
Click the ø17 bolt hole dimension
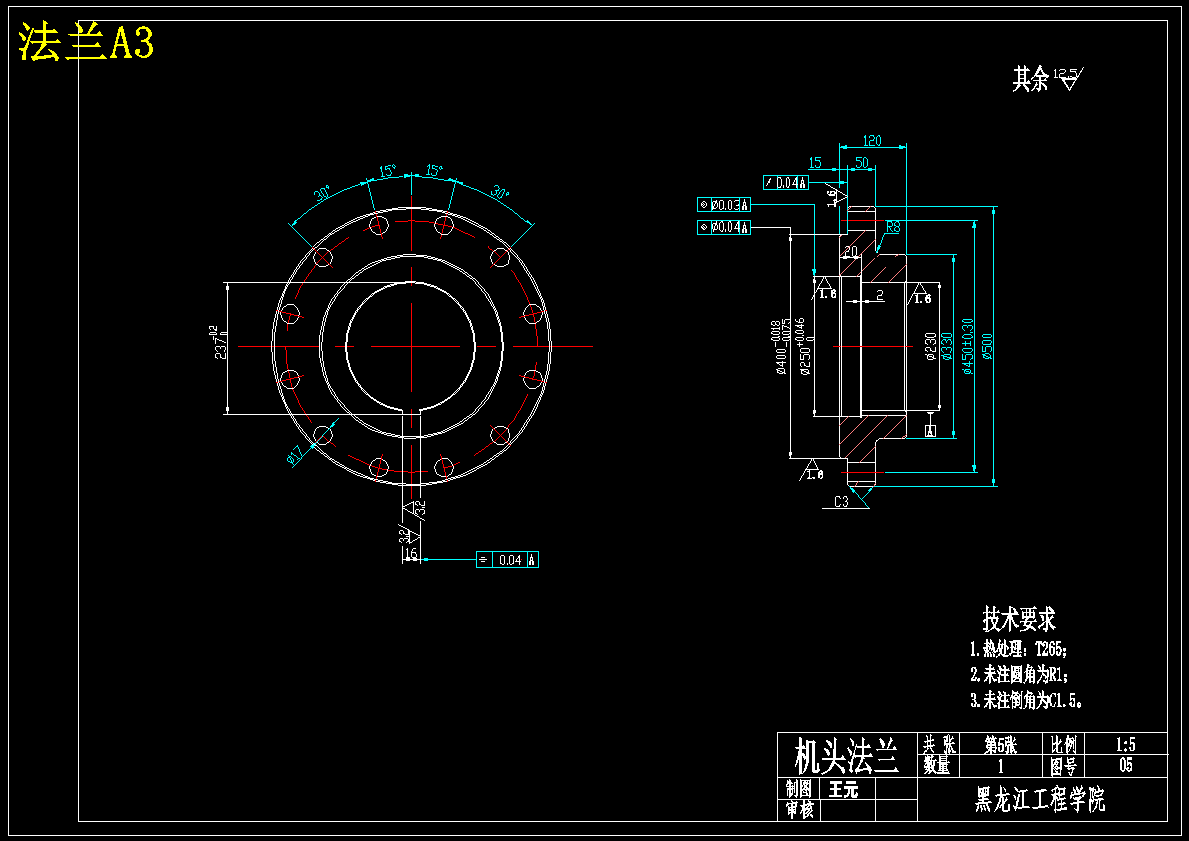click(x=296, y=455)
